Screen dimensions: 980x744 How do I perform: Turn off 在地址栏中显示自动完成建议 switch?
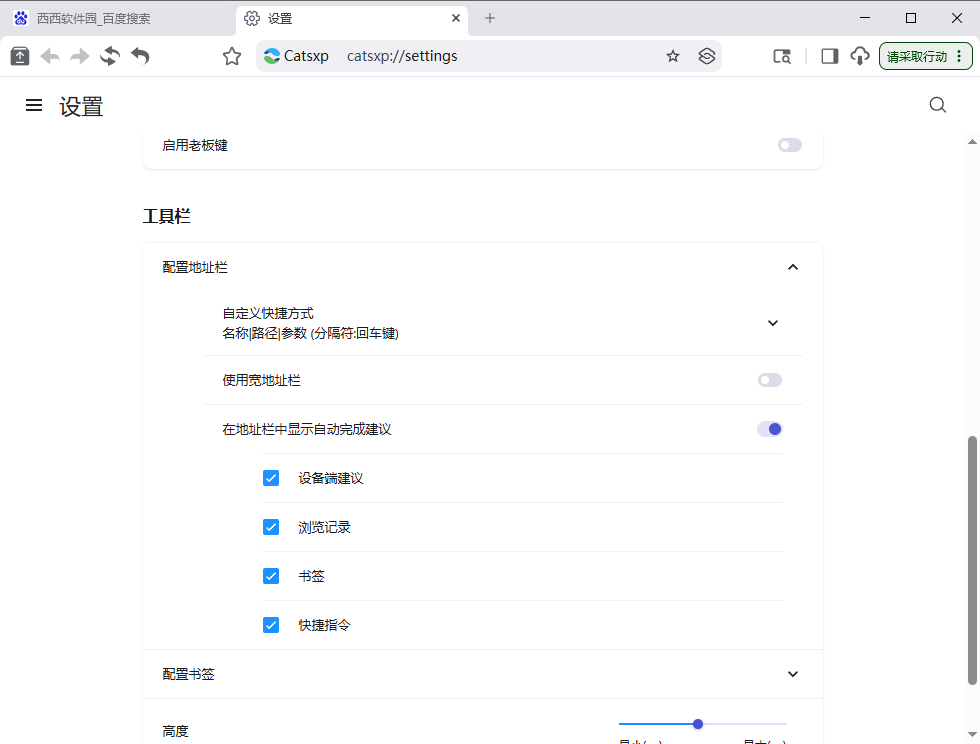tap(769, 429)
